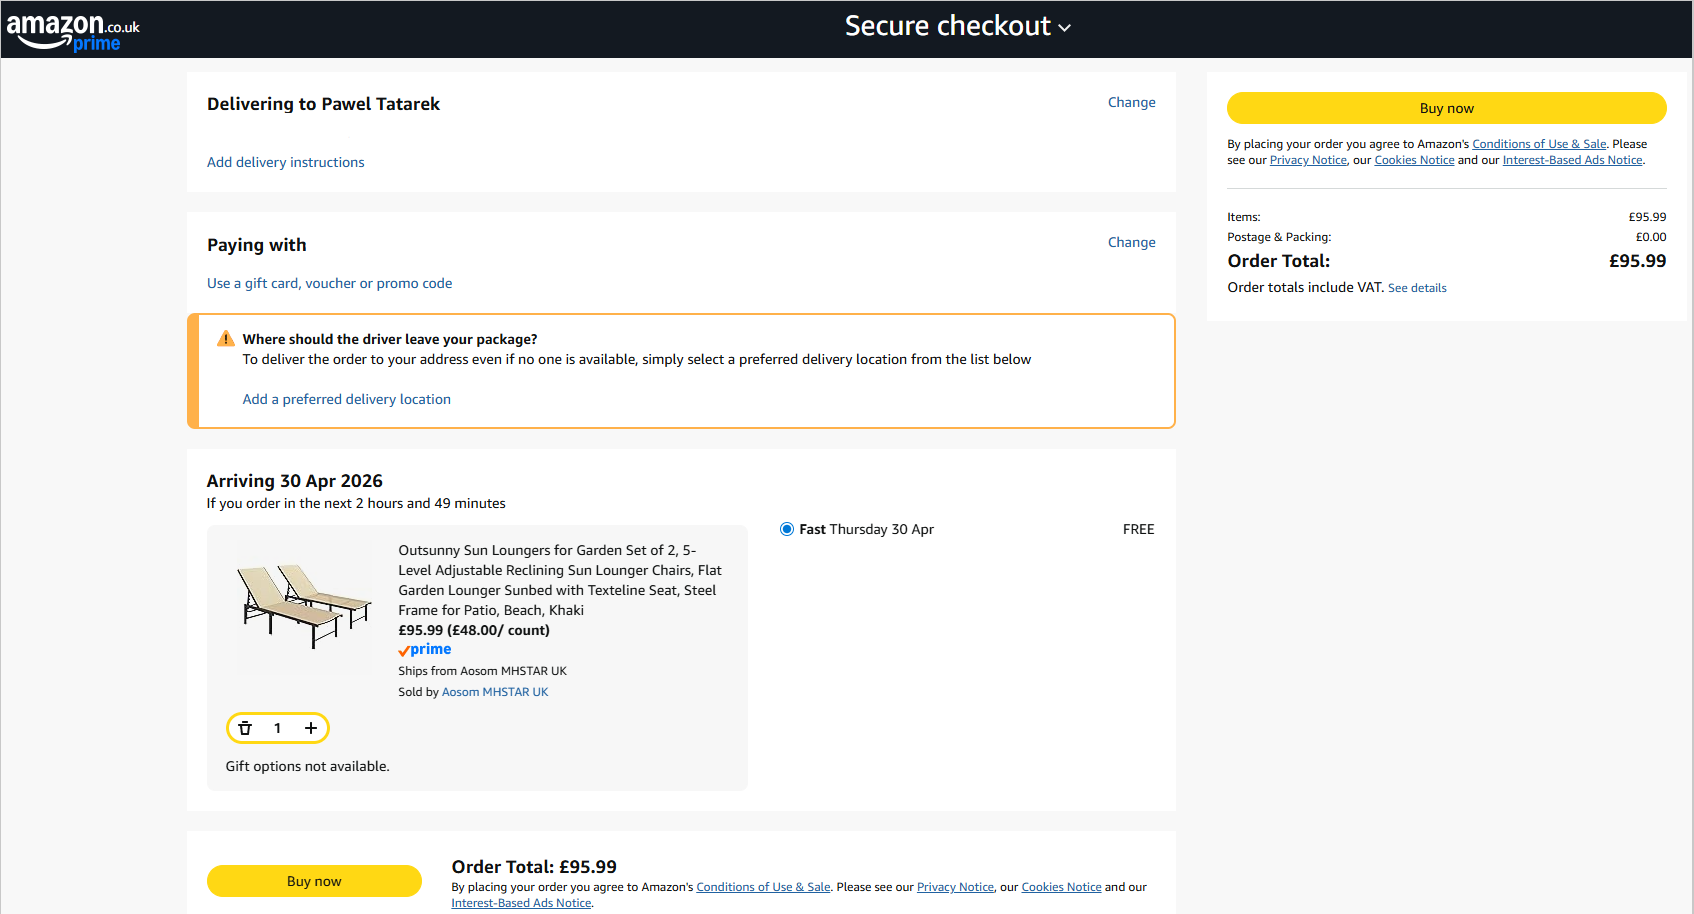The width and height of the screenshot is (1694, 914).
Task: Click the Postage & Packing £0.00 value
Action: pyautogui.click(x=1651, y=237)
